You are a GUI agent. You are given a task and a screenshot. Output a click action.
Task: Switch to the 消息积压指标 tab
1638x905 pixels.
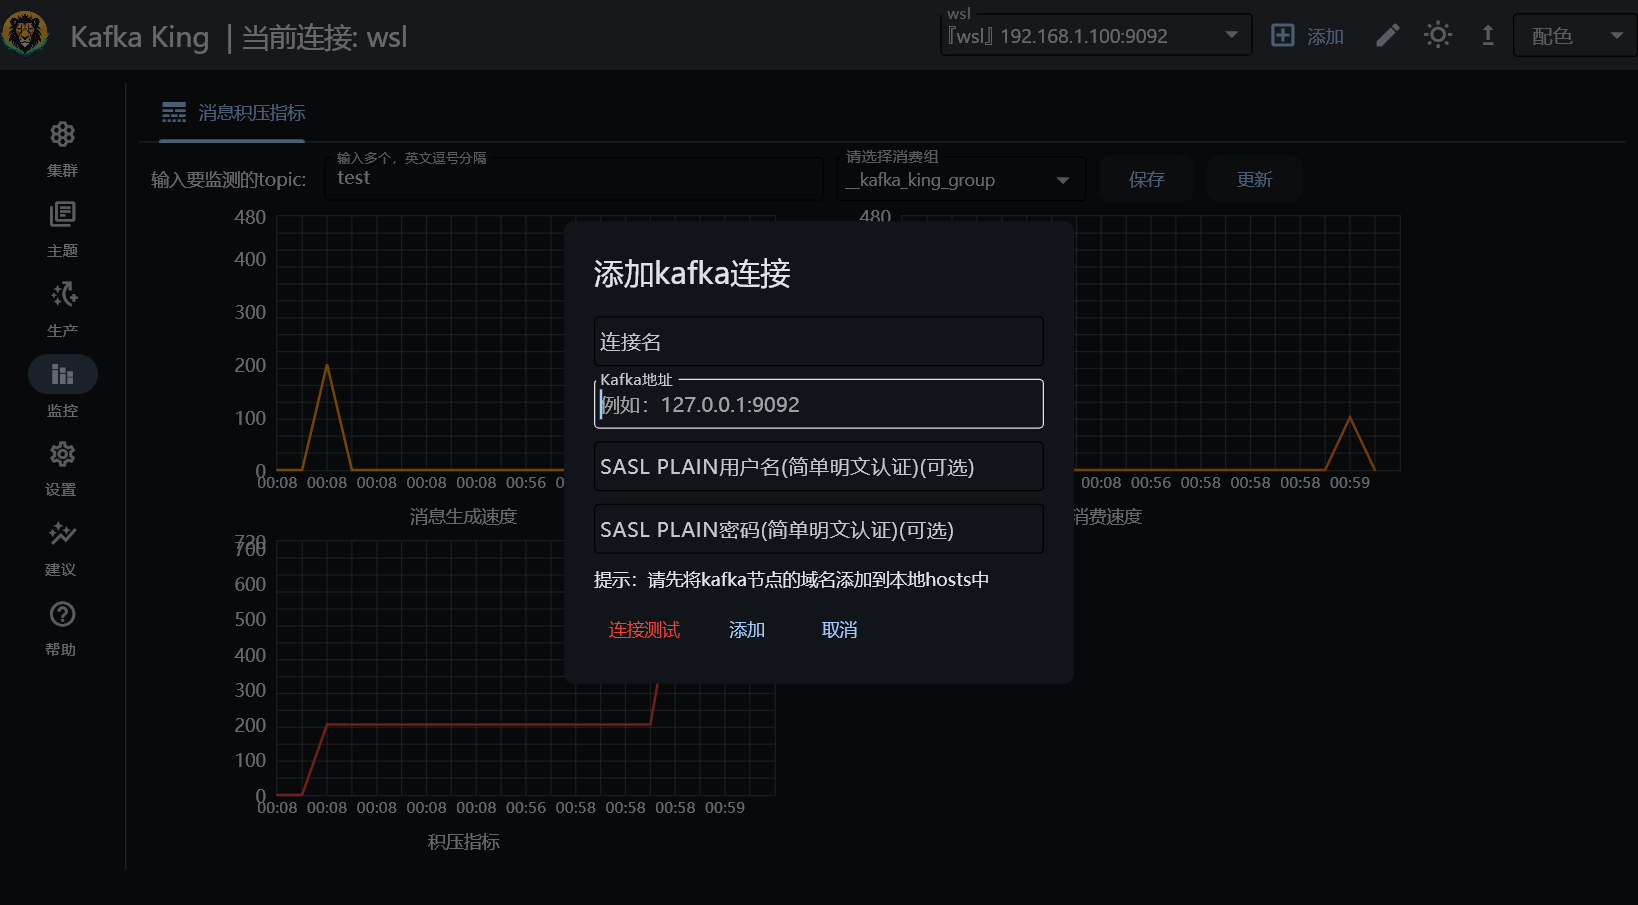(233, 113)
